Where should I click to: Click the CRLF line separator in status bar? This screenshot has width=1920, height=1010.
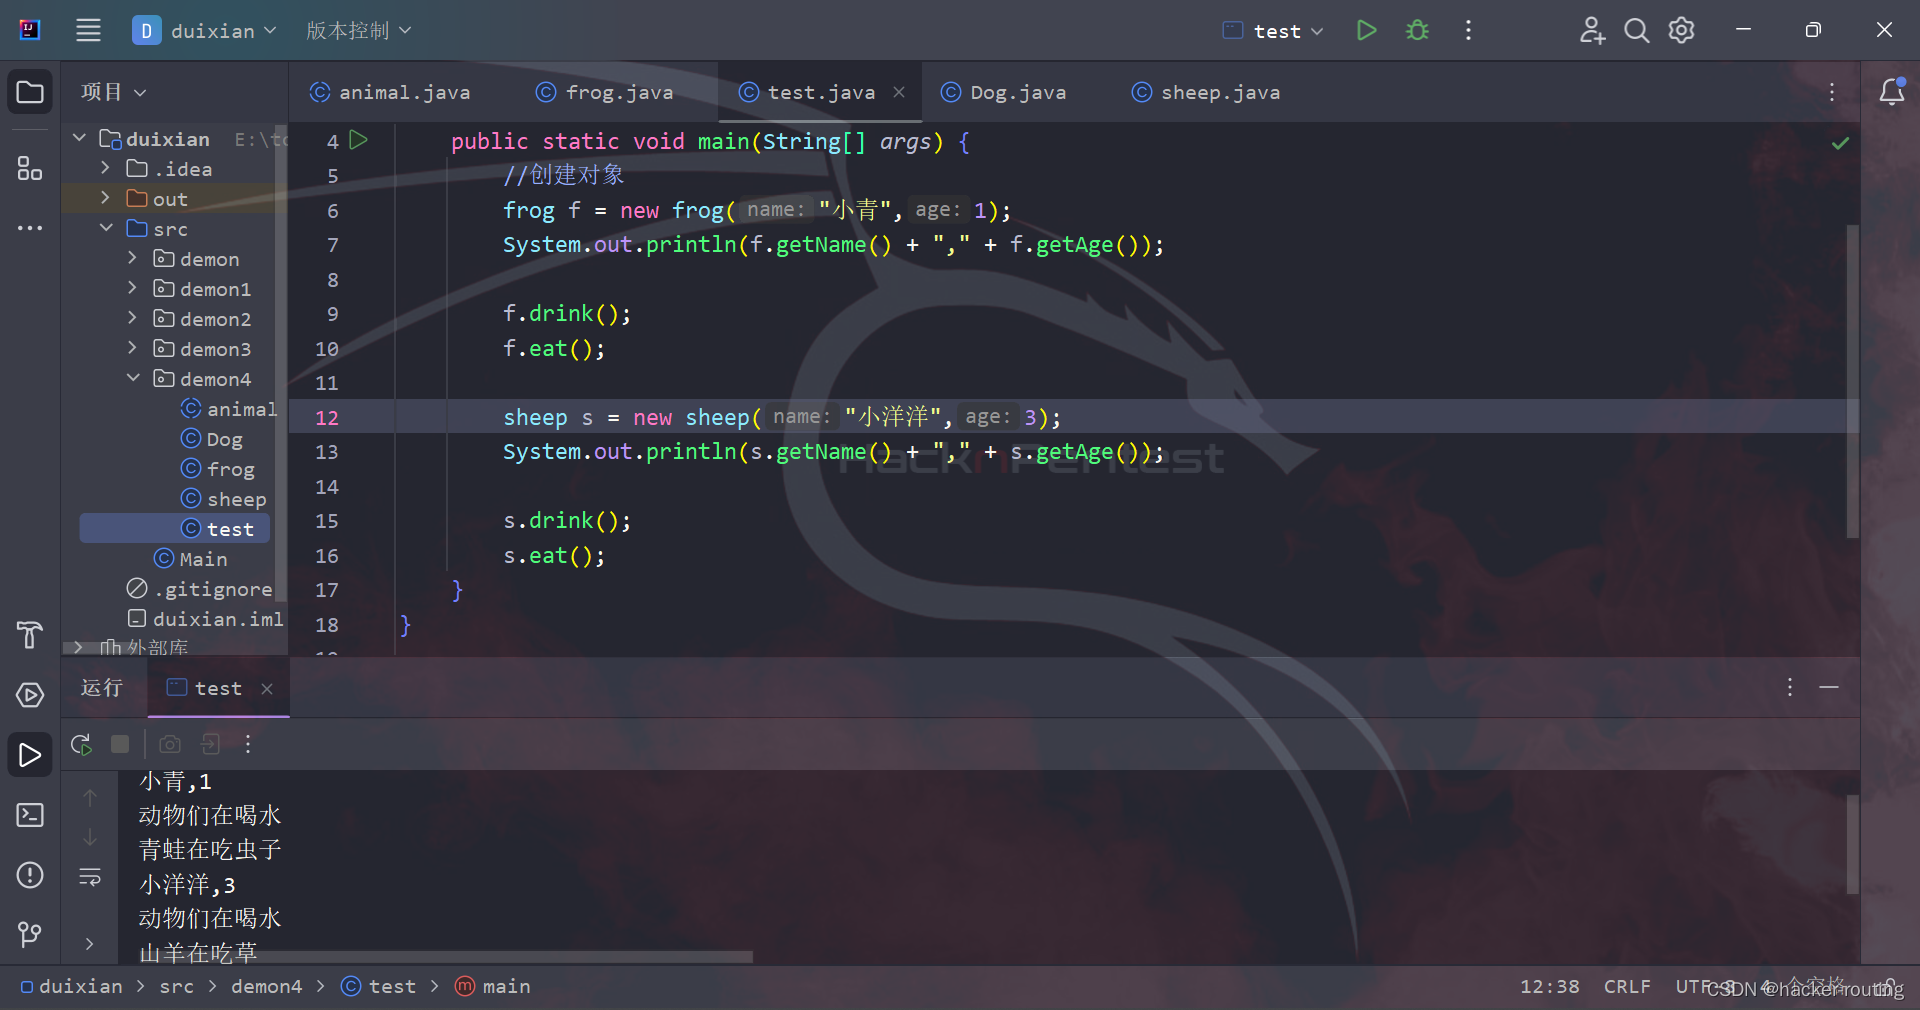point(1627,986)
